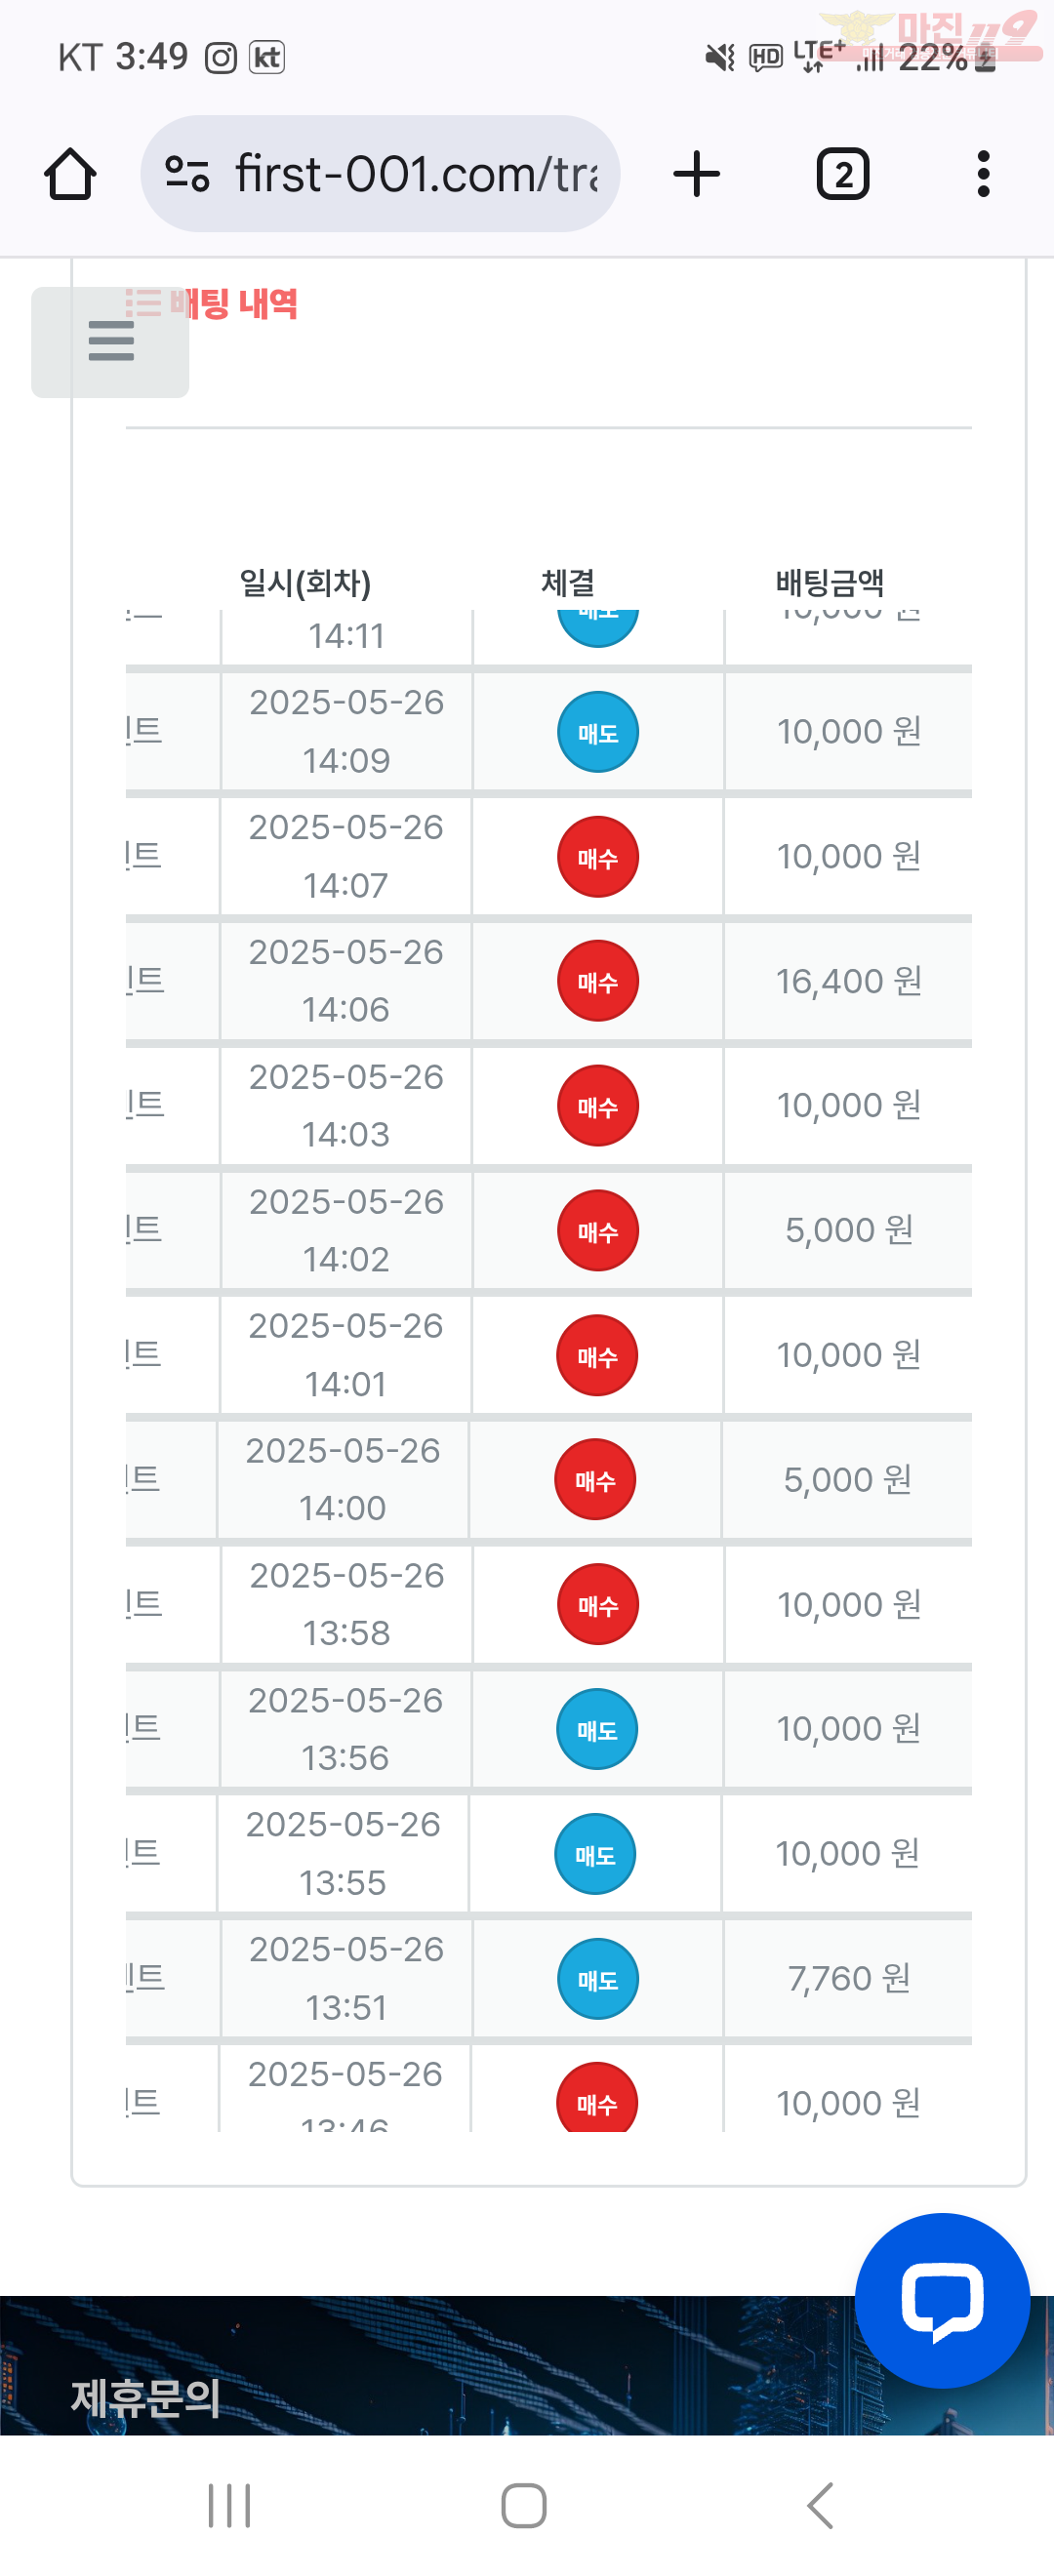
Task: Open the browser three-dot menu
Action: point(984,174)
